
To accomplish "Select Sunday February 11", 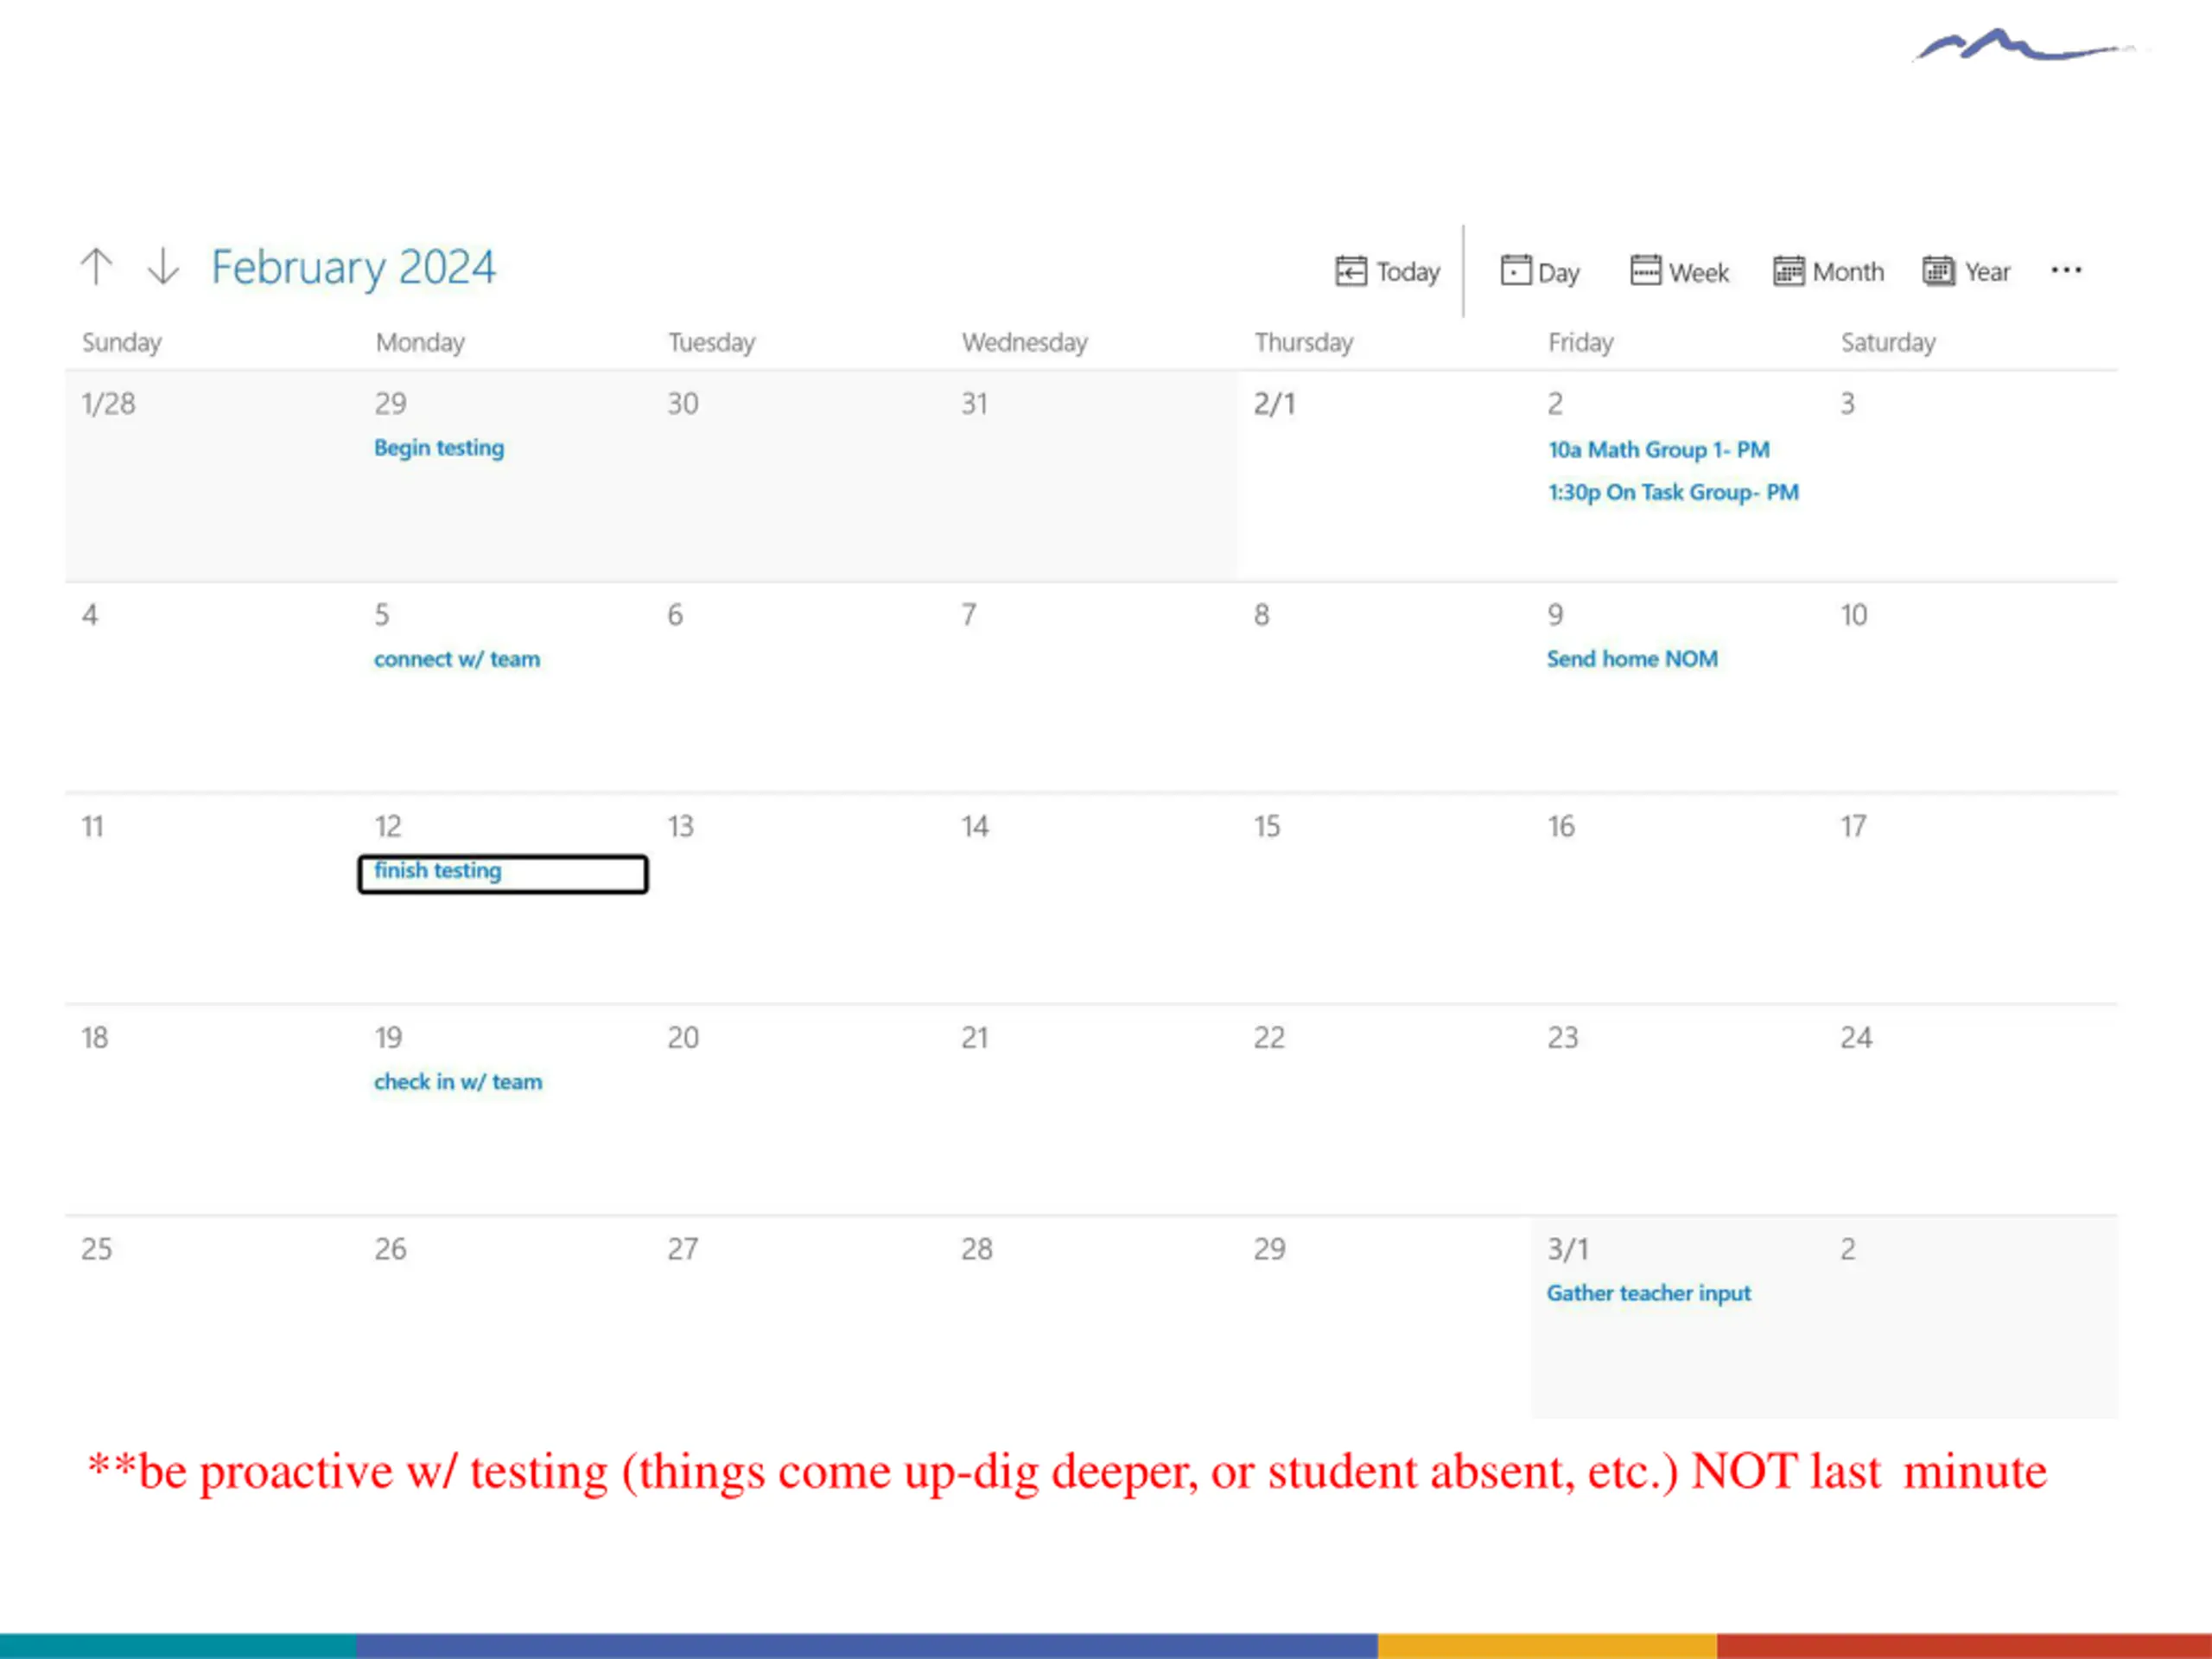I will click(x=92, y=827).
